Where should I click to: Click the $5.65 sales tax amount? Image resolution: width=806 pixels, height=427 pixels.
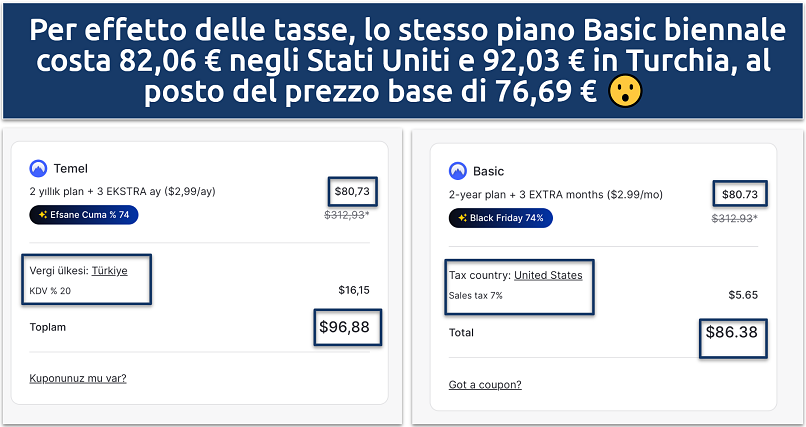click(742, 295)
